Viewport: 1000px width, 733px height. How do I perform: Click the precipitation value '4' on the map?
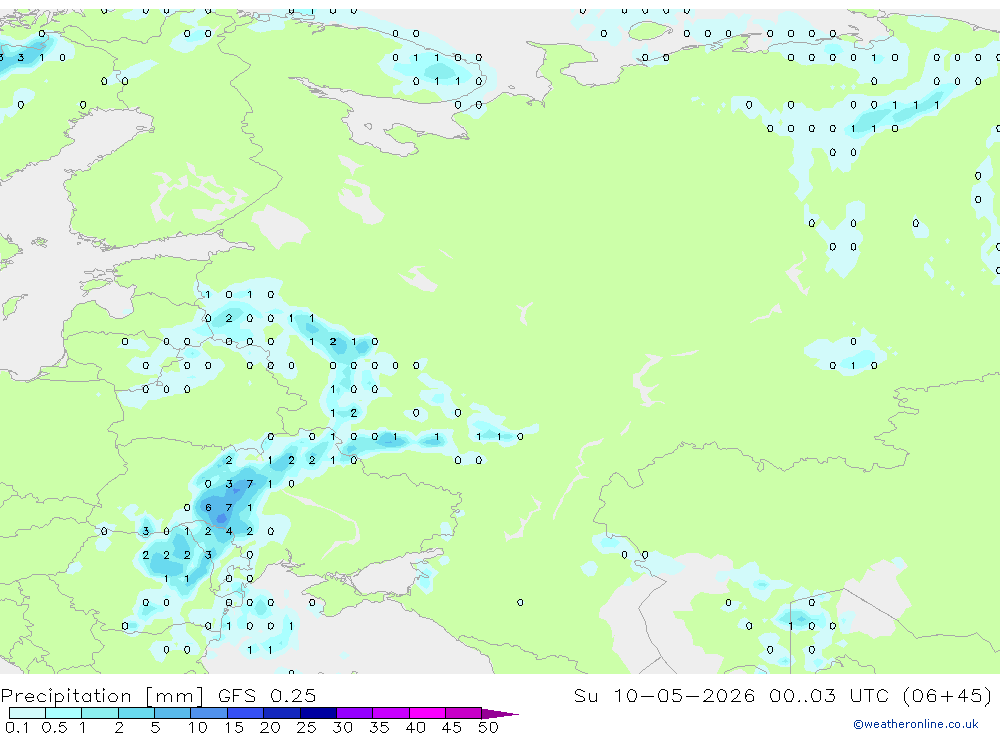pyautogui.click(x=229, y=531)
